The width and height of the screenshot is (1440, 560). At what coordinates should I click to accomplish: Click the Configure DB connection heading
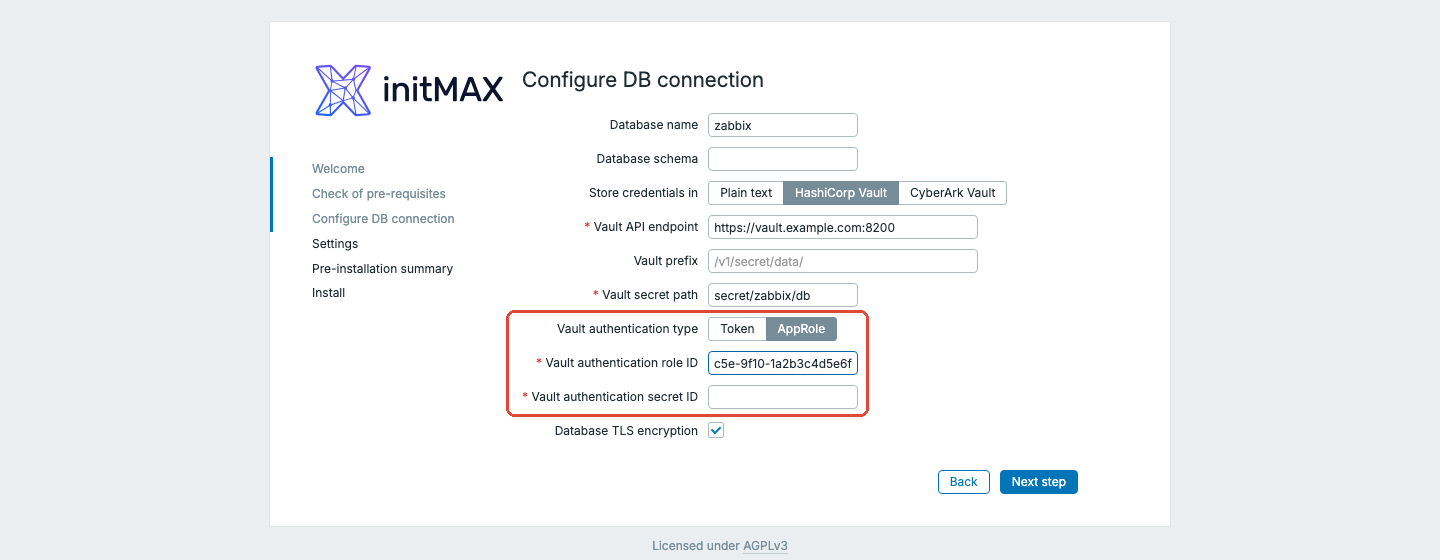tap(643, 80)
